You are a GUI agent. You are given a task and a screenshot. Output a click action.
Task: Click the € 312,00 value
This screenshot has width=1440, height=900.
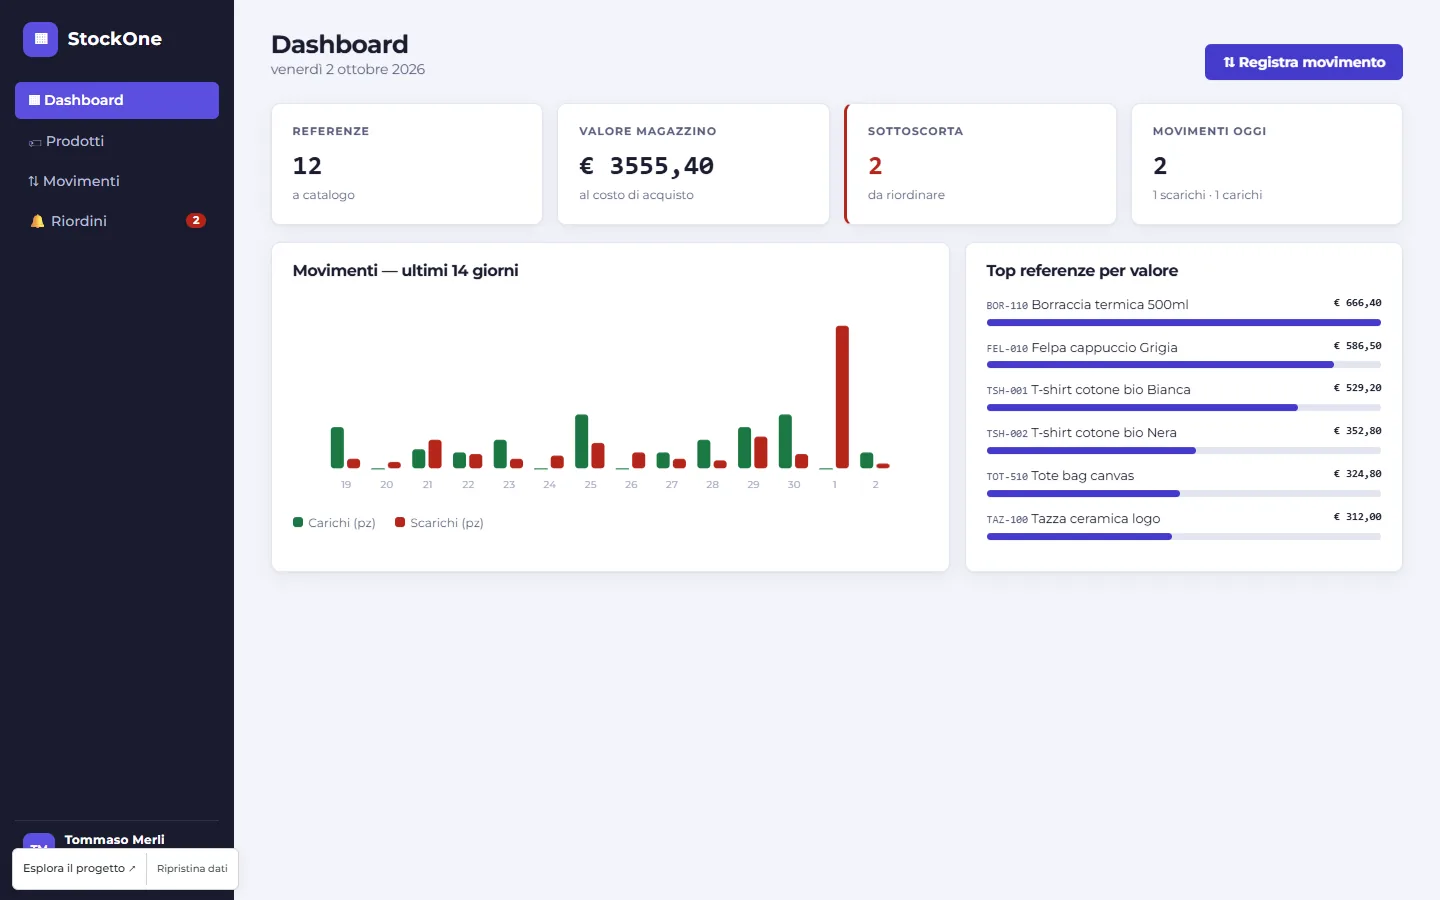coord(1357,517)
